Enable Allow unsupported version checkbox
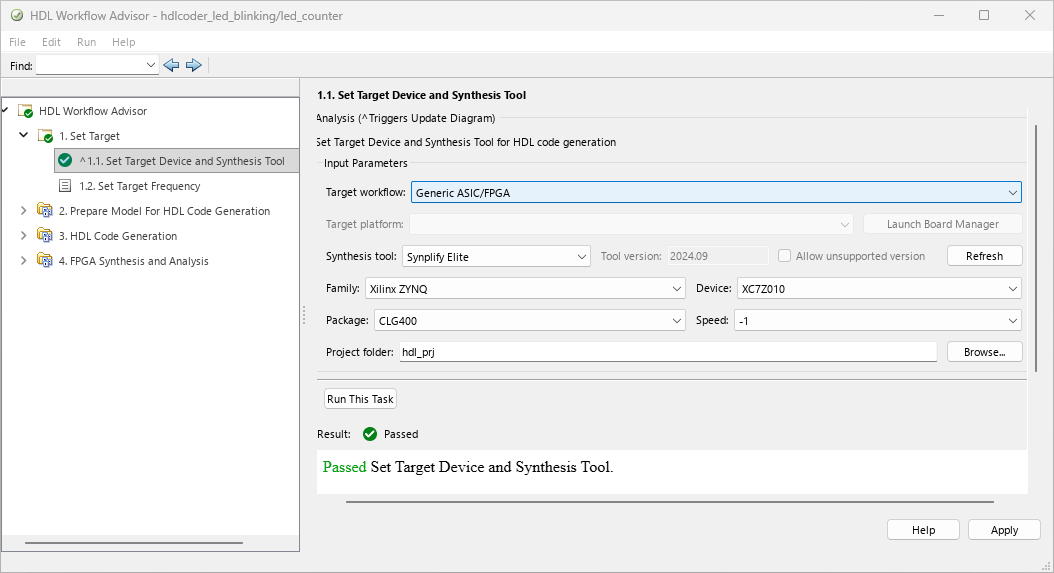The image size is (1054, 573). tap(784, 256)
